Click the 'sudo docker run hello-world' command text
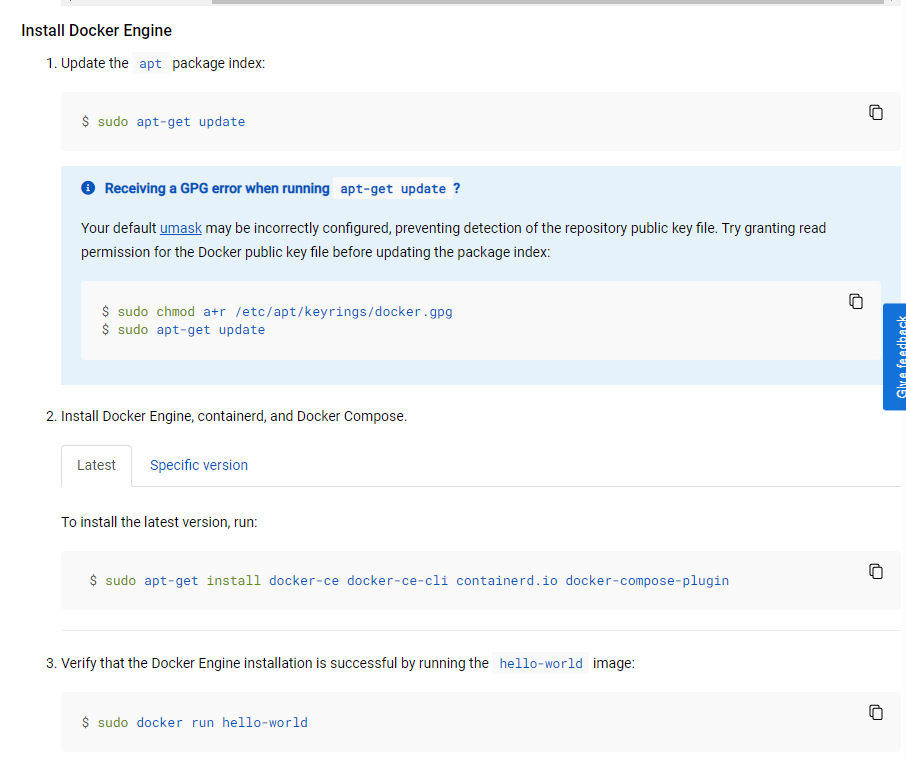906x757 pixels. pos(195,722)
